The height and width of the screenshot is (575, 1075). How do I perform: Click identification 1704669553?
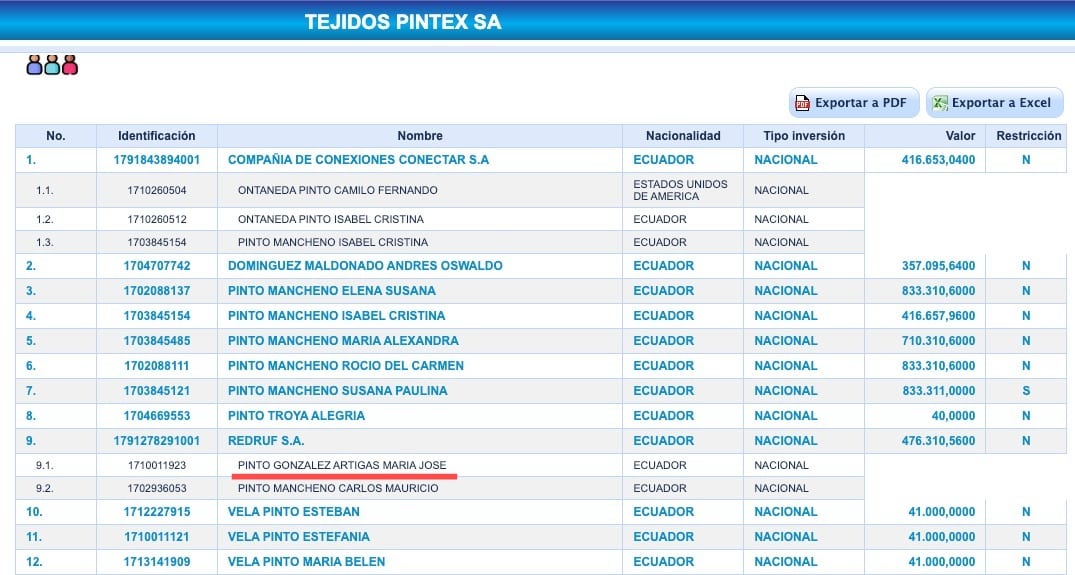click(x=157, y=416)
